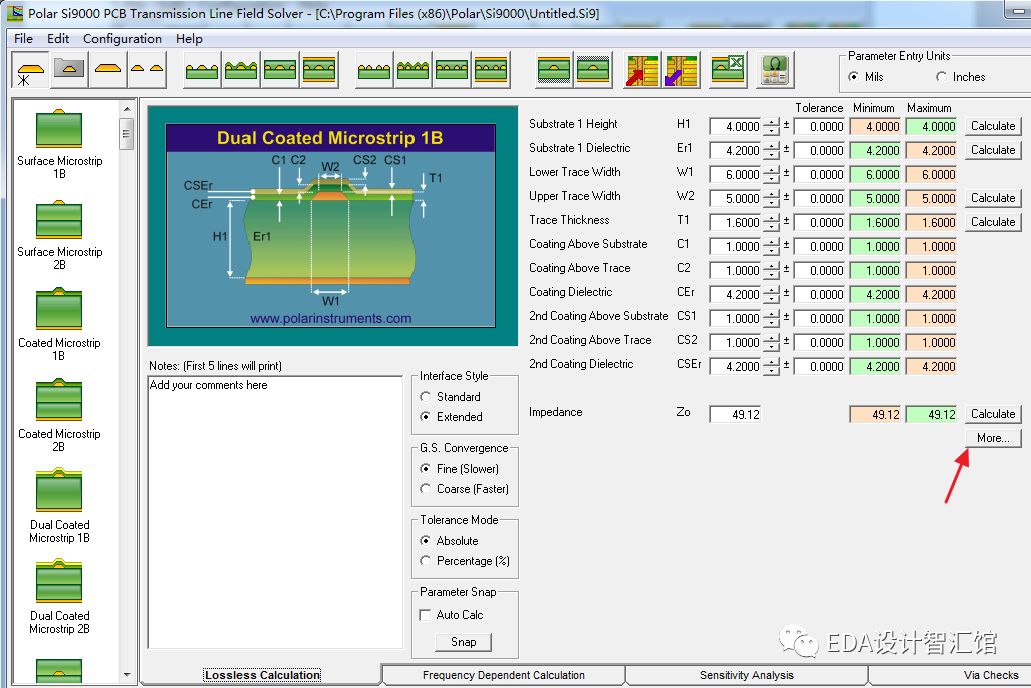Click the Coating Above Trace C2 spinner

point(771,270)
